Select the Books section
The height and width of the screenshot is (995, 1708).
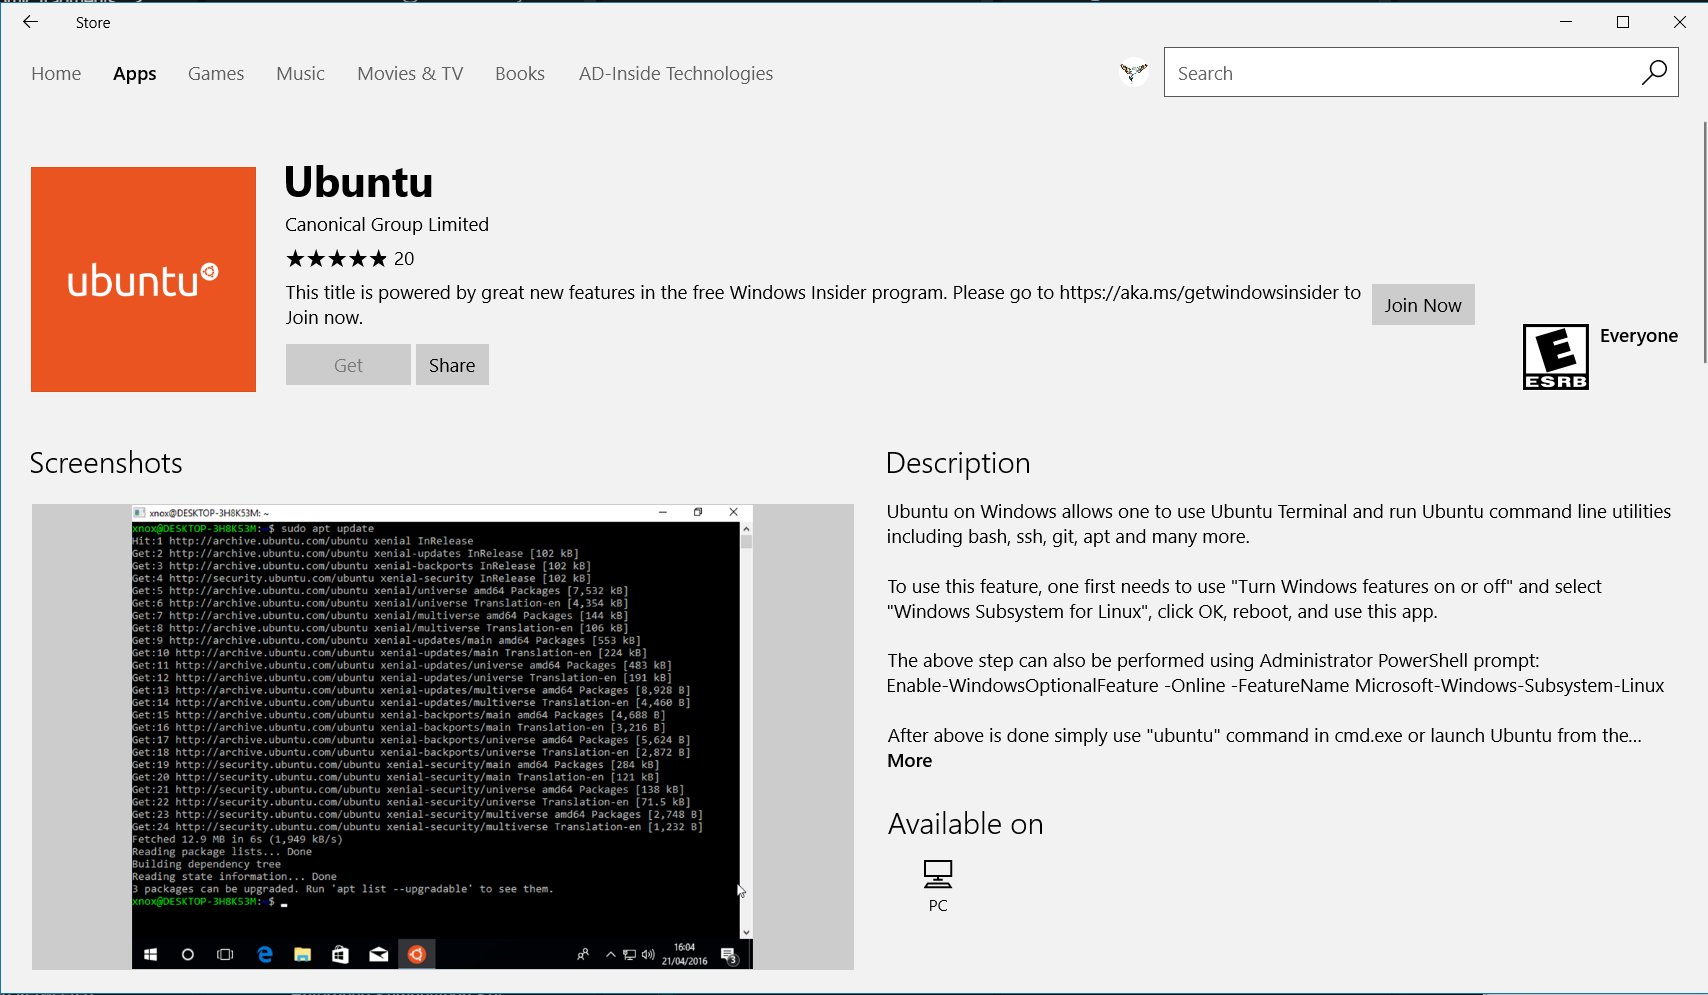[520, 73]
